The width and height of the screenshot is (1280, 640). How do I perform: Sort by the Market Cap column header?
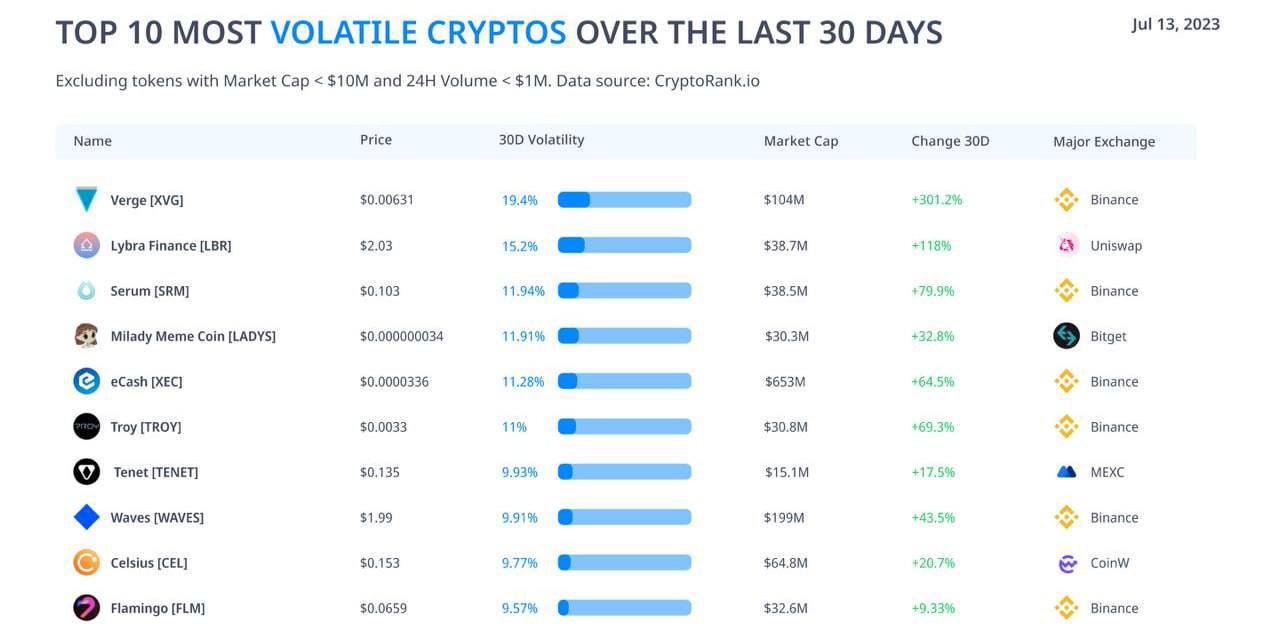[x=801, y=141]
